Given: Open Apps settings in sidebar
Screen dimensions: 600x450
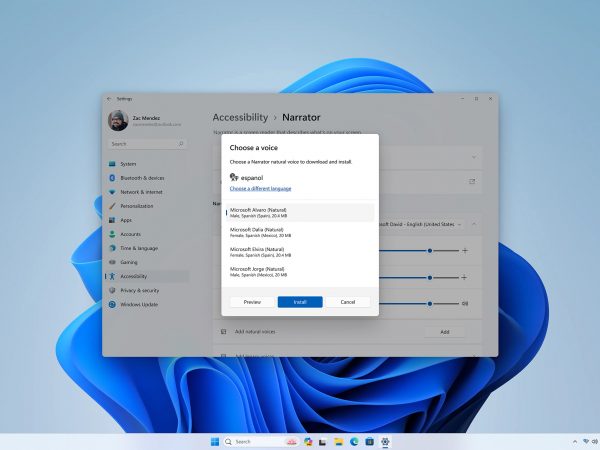Looking at the screenshot, I should point(147,220).
